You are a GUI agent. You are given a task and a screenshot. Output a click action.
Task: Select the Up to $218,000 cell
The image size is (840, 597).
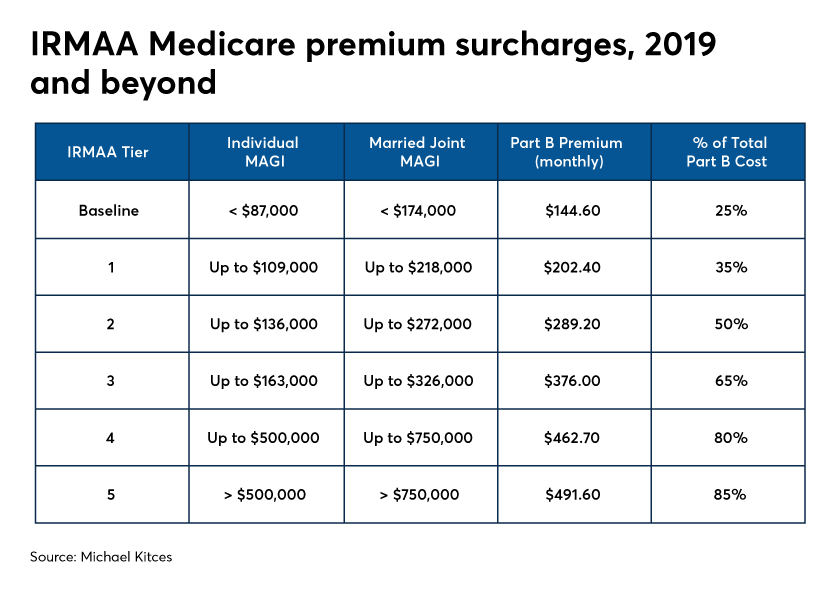[418, 267]
